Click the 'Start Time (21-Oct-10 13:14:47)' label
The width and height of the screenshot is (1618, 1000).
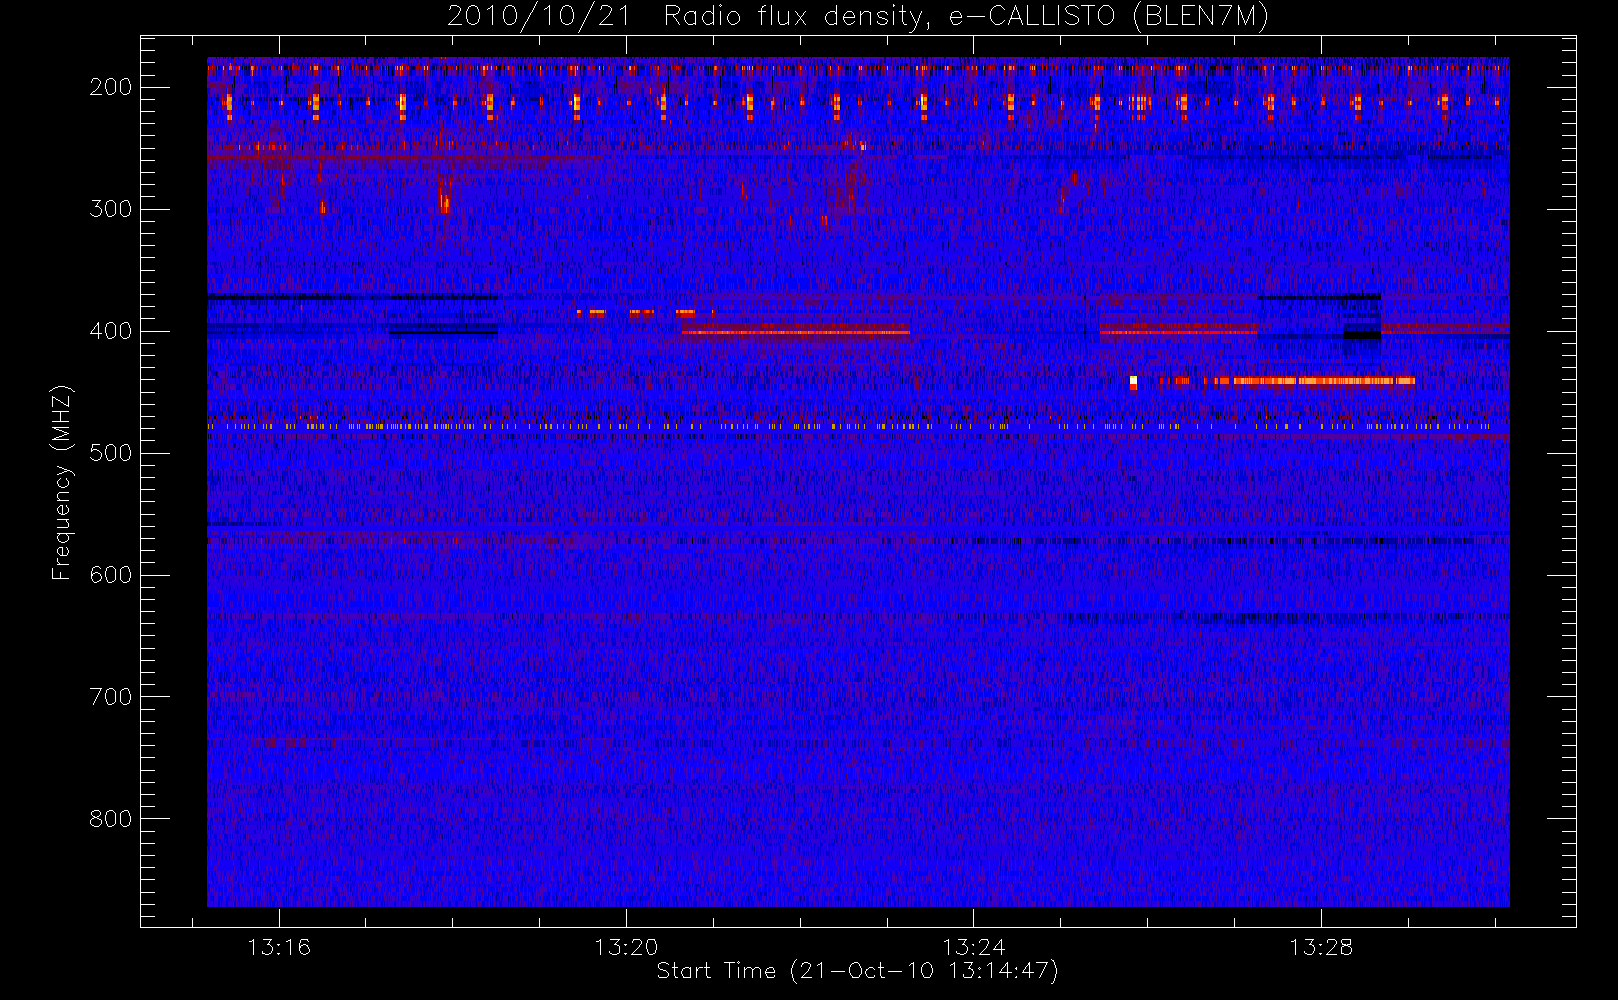coord(857,971)
